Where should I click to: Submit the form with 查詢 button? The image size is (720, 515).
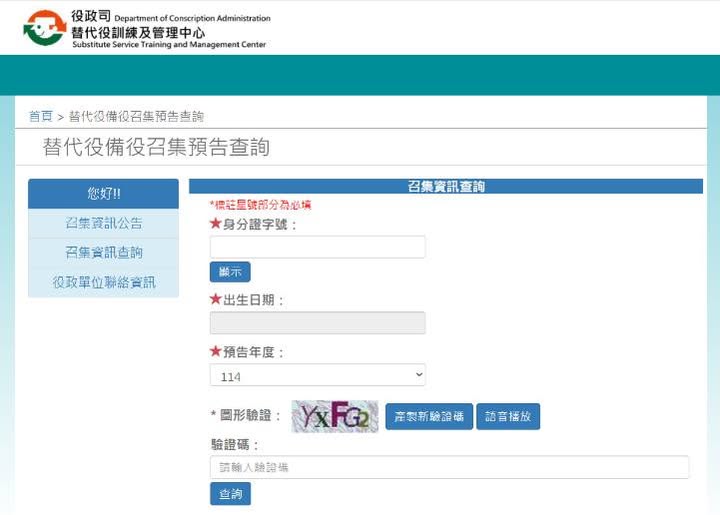tap(230, 494)
